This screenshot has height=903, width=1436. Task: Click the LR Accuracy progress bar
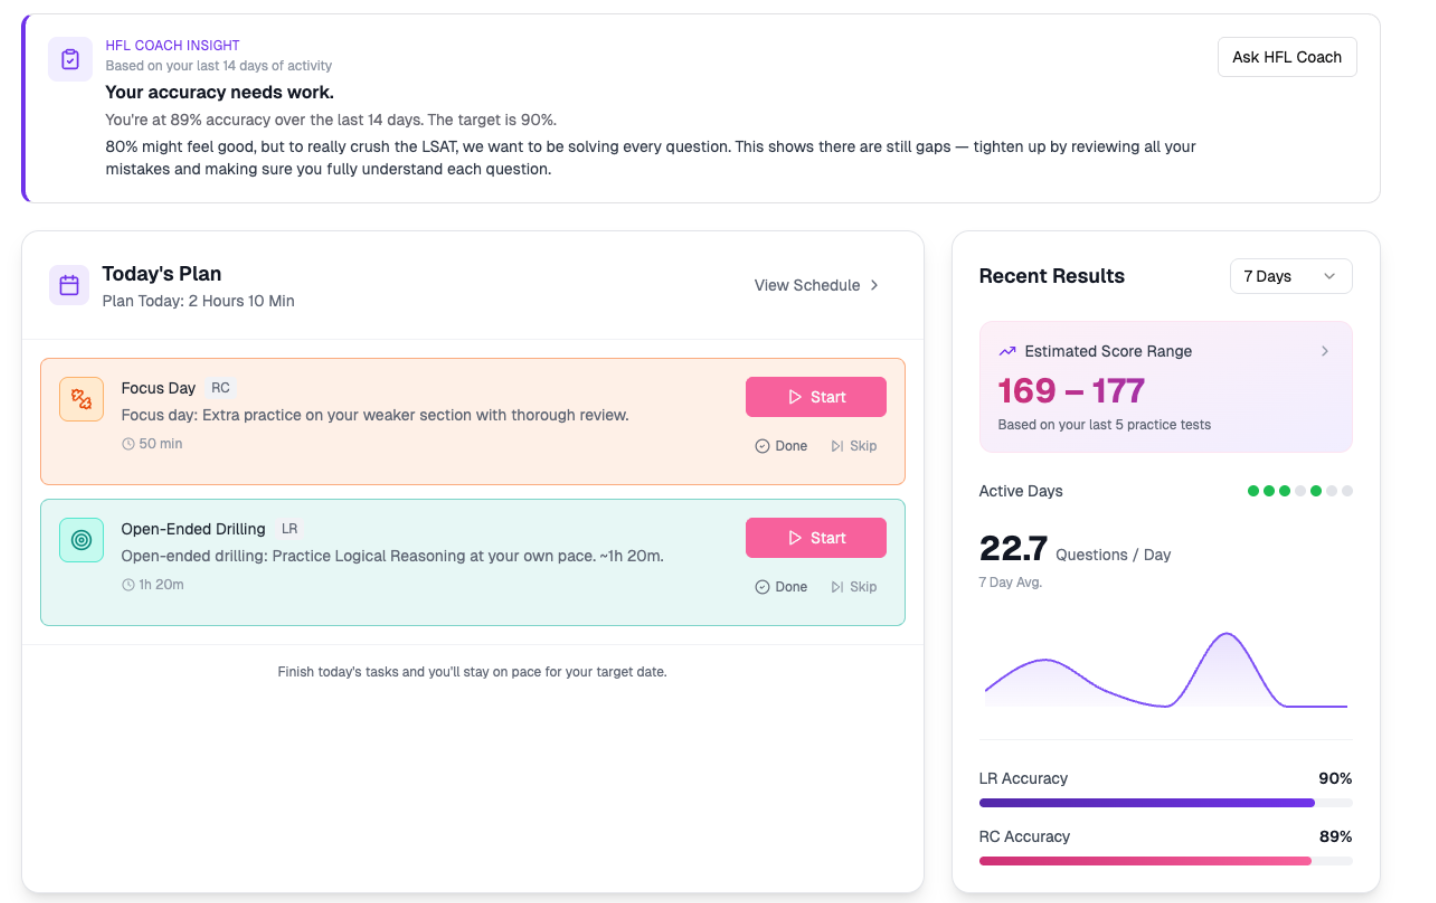point(1165,803)
